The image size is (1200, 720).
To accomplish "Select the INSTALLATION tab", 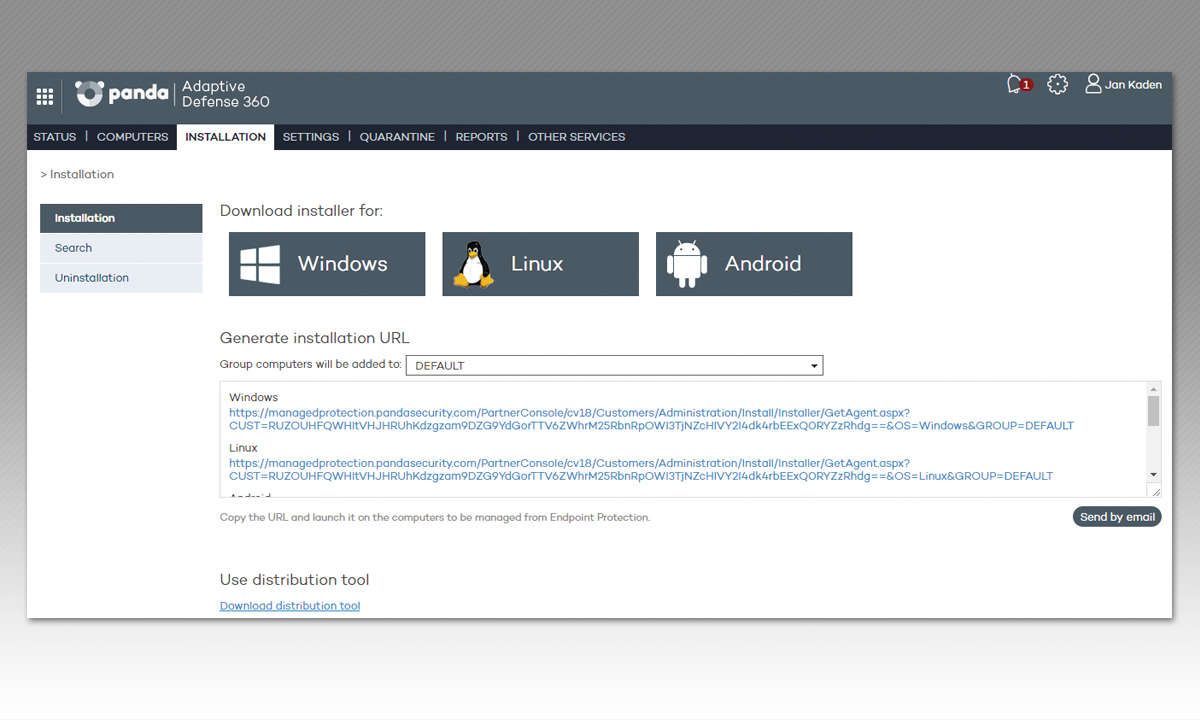I will 226,137.
